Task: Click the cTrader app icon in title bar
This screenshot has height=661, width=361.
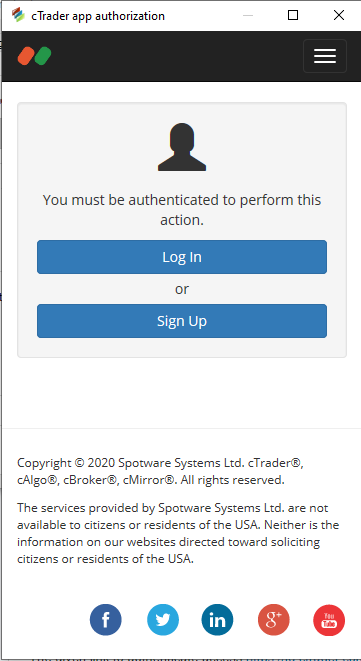Action: pos(18,15)
